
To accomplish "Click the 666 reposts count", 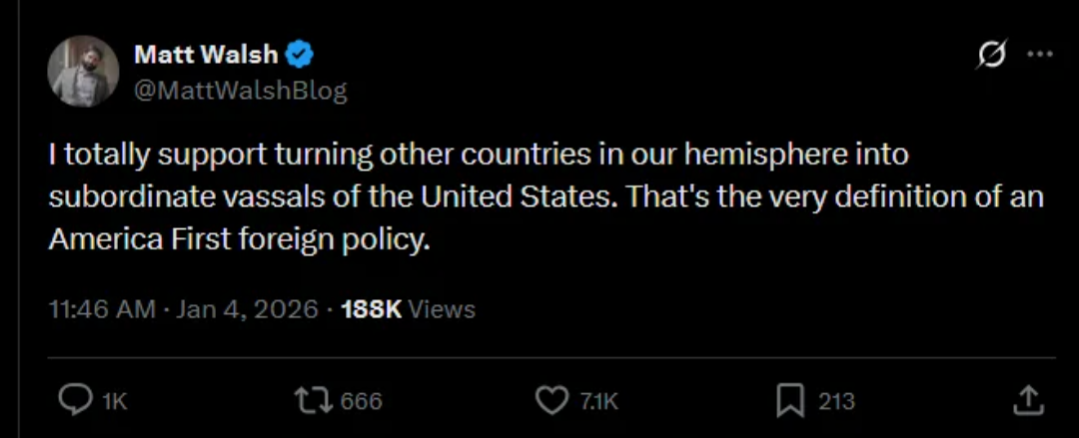I will [x=361, y=402].
